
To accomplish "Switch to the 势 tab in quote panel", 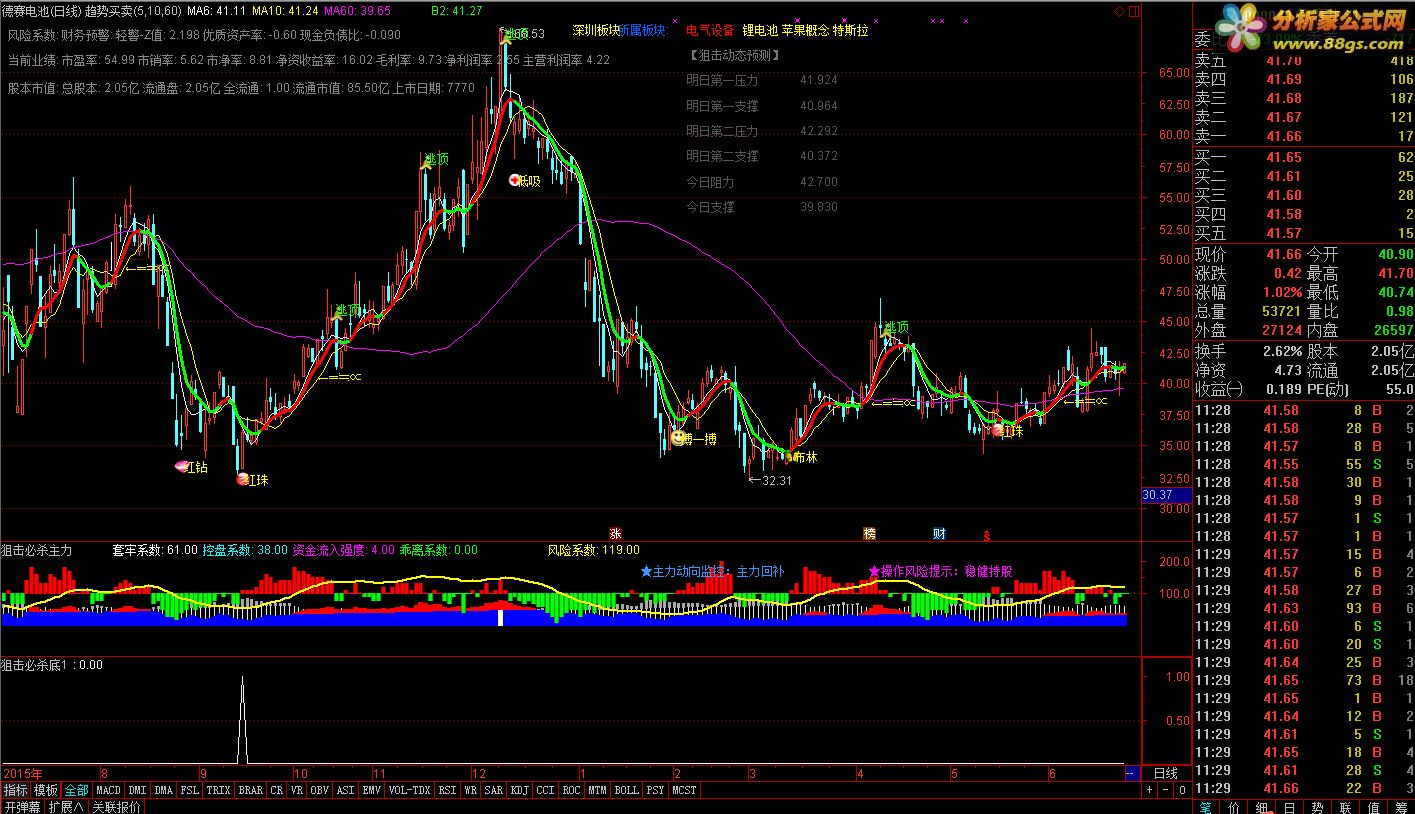I will click(1318, 806).
